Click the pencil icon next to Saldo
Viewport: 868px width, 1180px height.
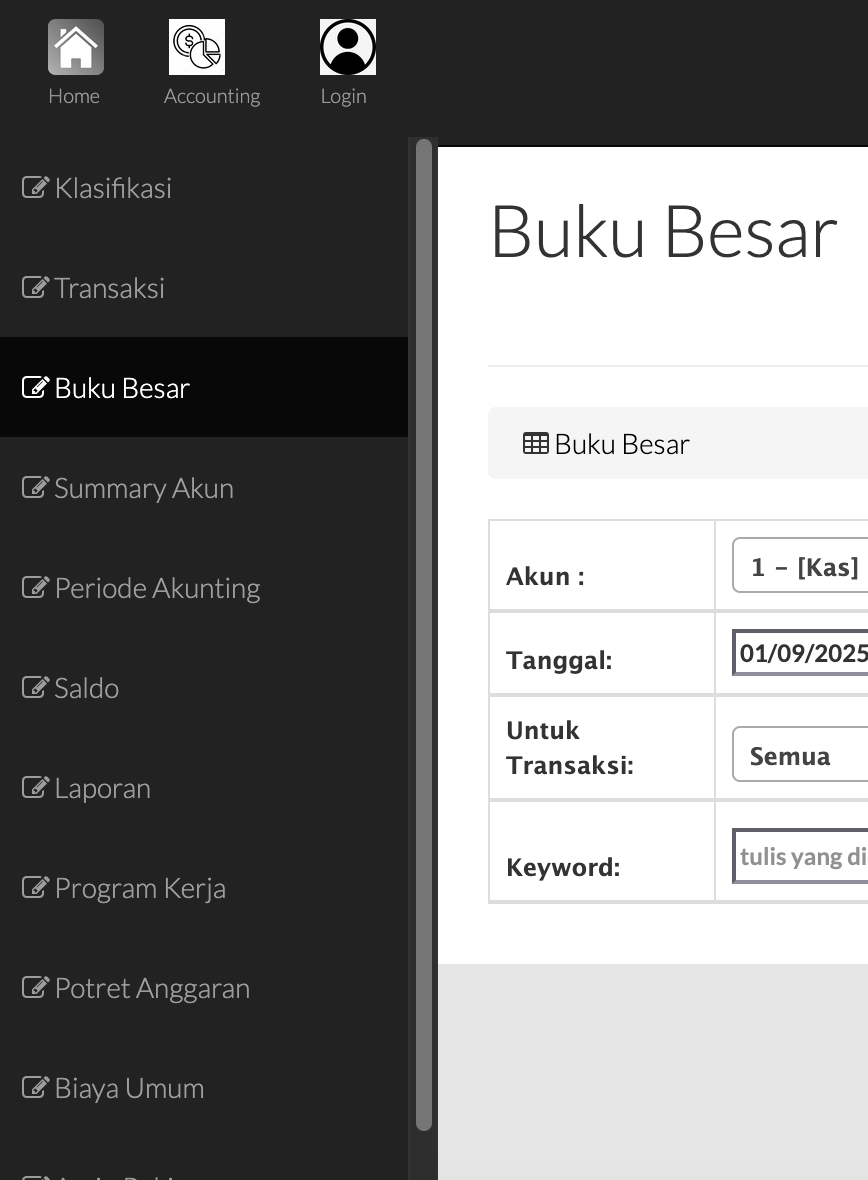point(33,686)
